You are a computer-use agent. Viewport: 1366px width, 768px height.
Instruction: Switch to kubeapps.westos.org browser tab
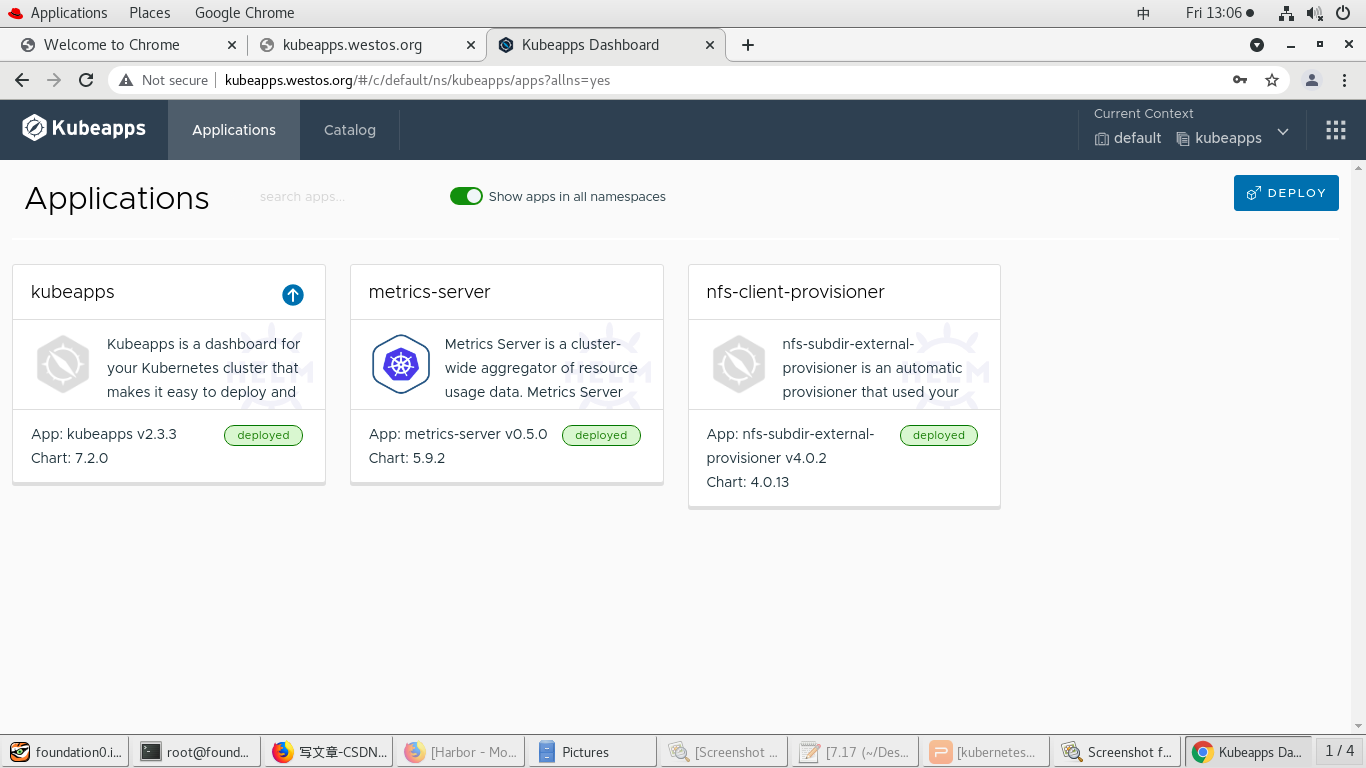pos(366,45)
